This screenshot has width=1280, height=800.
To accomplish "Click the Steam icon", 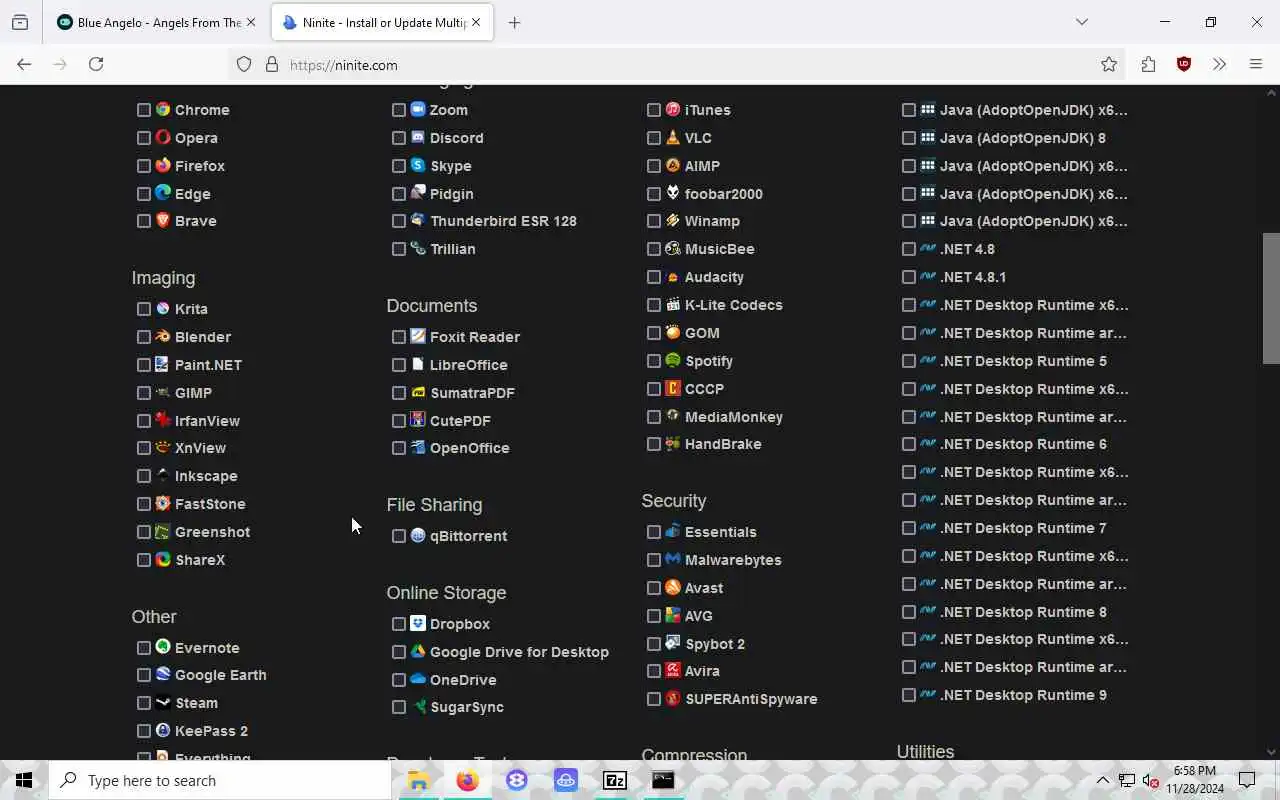I will click(x=163, y=703).
